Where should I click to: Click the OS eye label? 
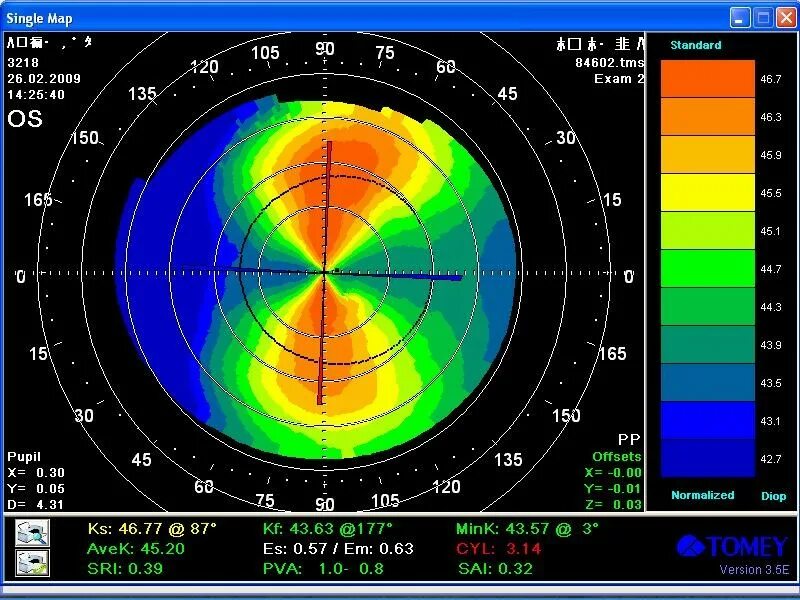pos(24,119)
